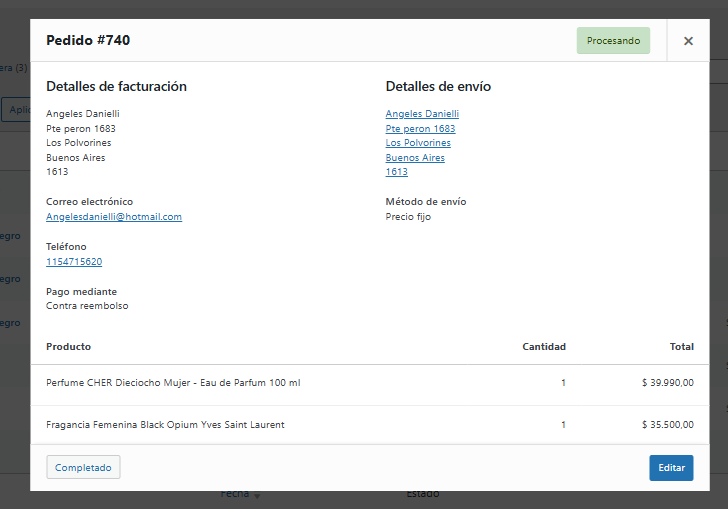Click Angeles Danielli link under shipping details
The height and width of the screenshot is (509, 728).
[422, 114]
